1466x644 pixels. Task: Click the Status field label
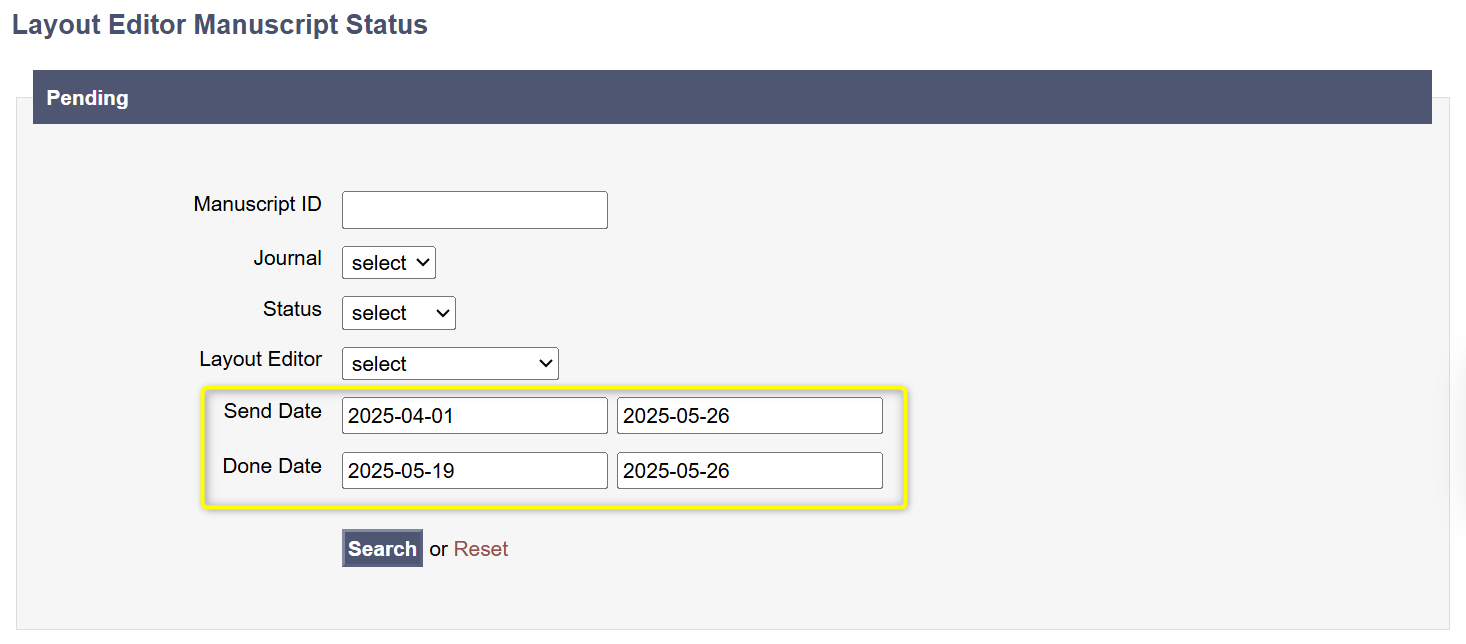(292, 309)
